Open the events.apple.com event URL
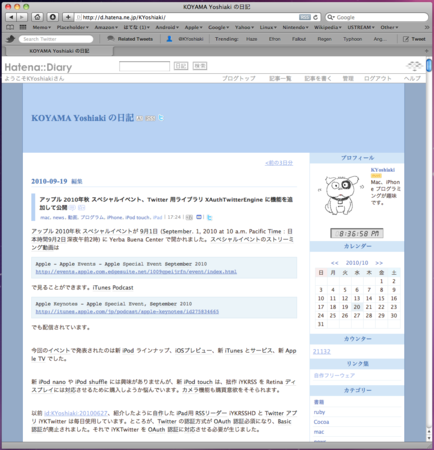434x450 pixels. click(x=136, y=272)
